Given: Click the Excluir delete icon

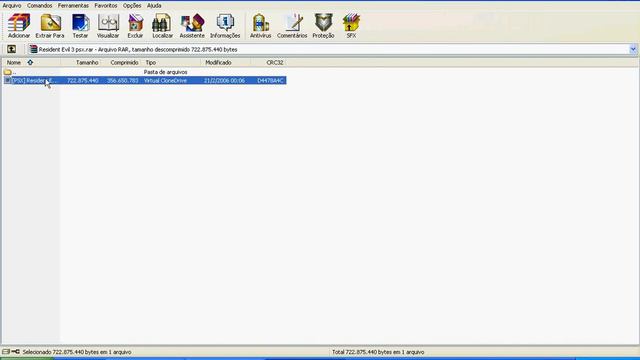Looking at the screenshot, I should coord(135,26).
